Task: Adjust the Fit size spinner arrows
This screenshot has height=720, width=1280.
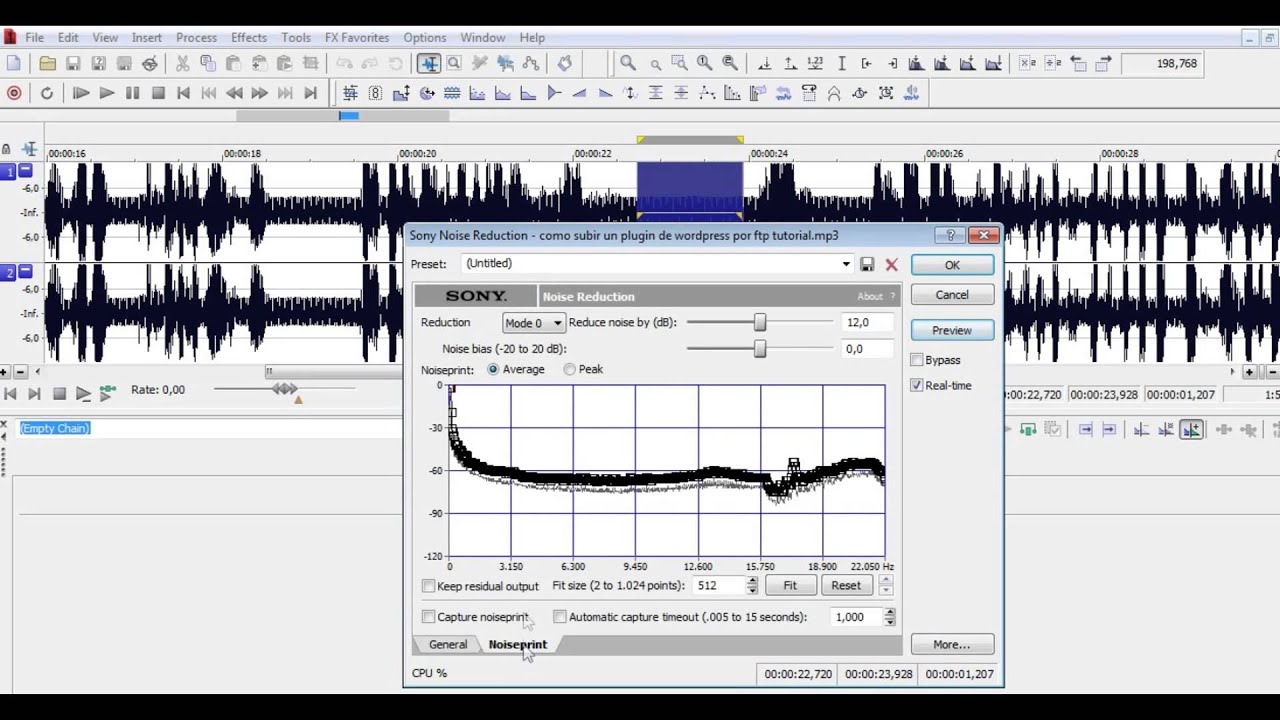Action: click(752, 586)
